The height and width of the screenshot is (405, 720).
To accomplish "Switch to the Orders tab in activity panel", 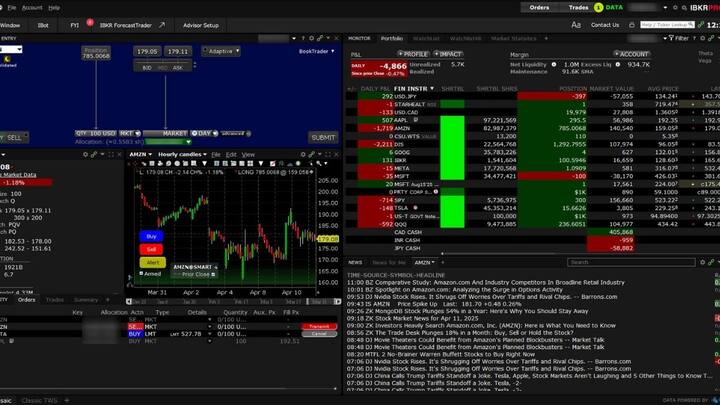I will [x=26, y=300].
